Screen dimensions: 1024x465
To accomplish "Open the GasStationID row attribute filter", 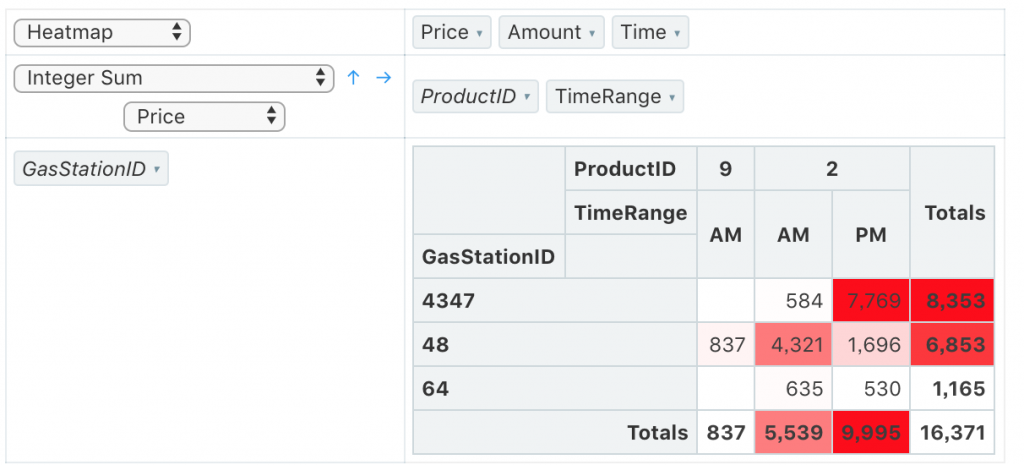I will (157, 170).
